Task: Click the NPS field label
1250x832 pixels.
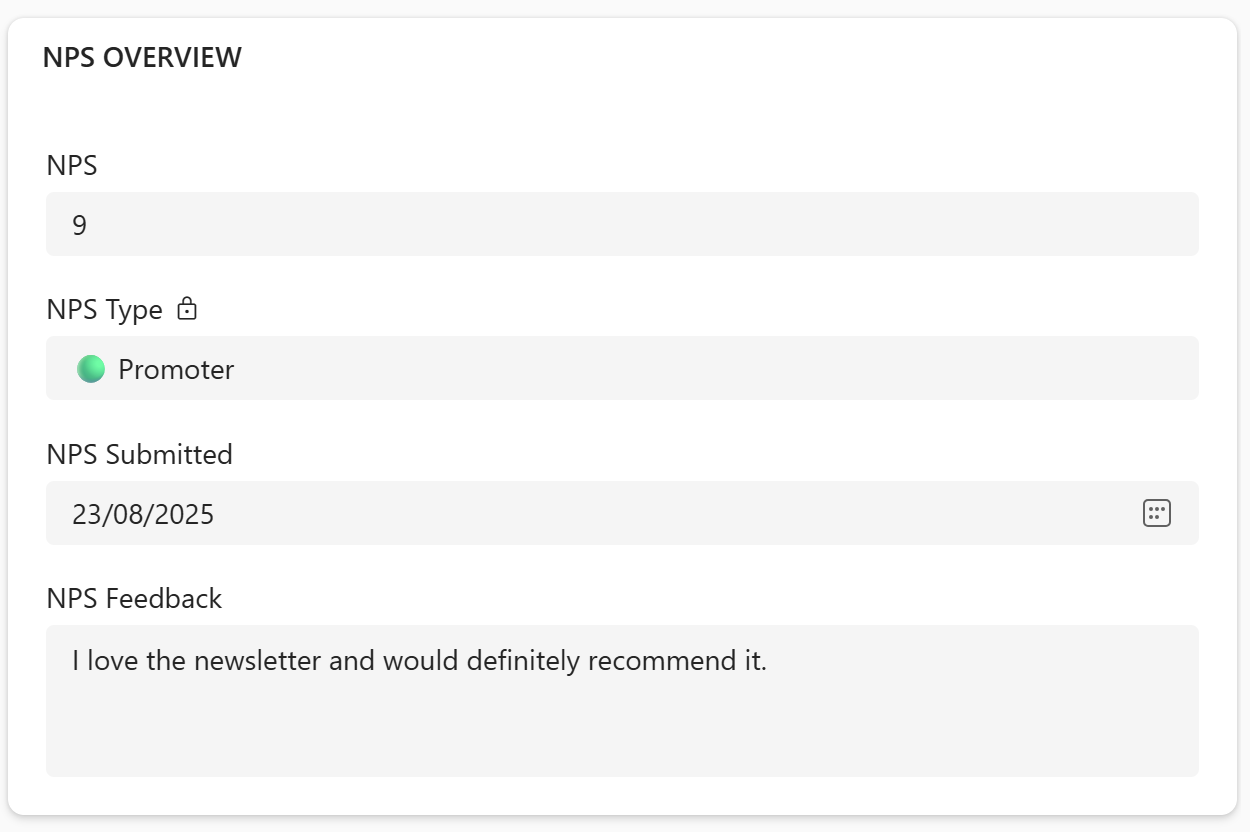Action: [72, 165]
